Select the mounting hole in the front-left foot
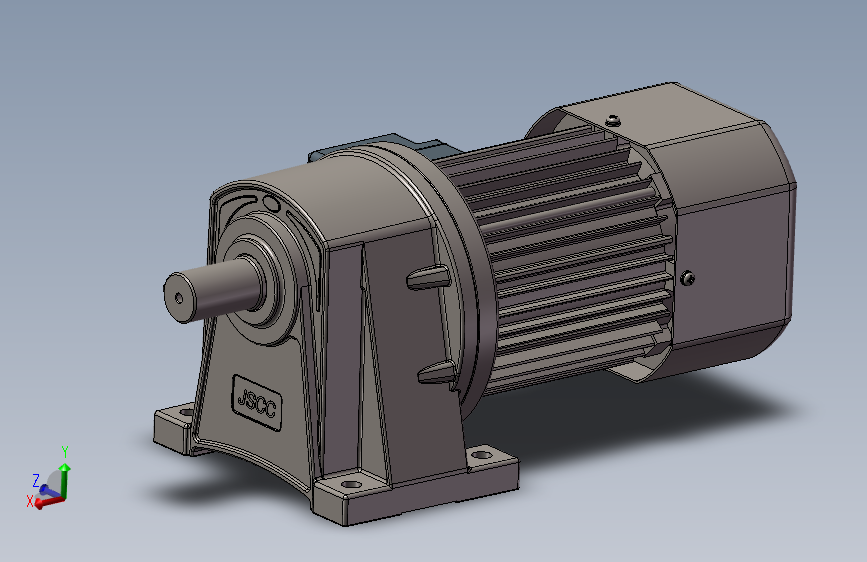The height and width of the screenshot is (562, 867). 185,412
